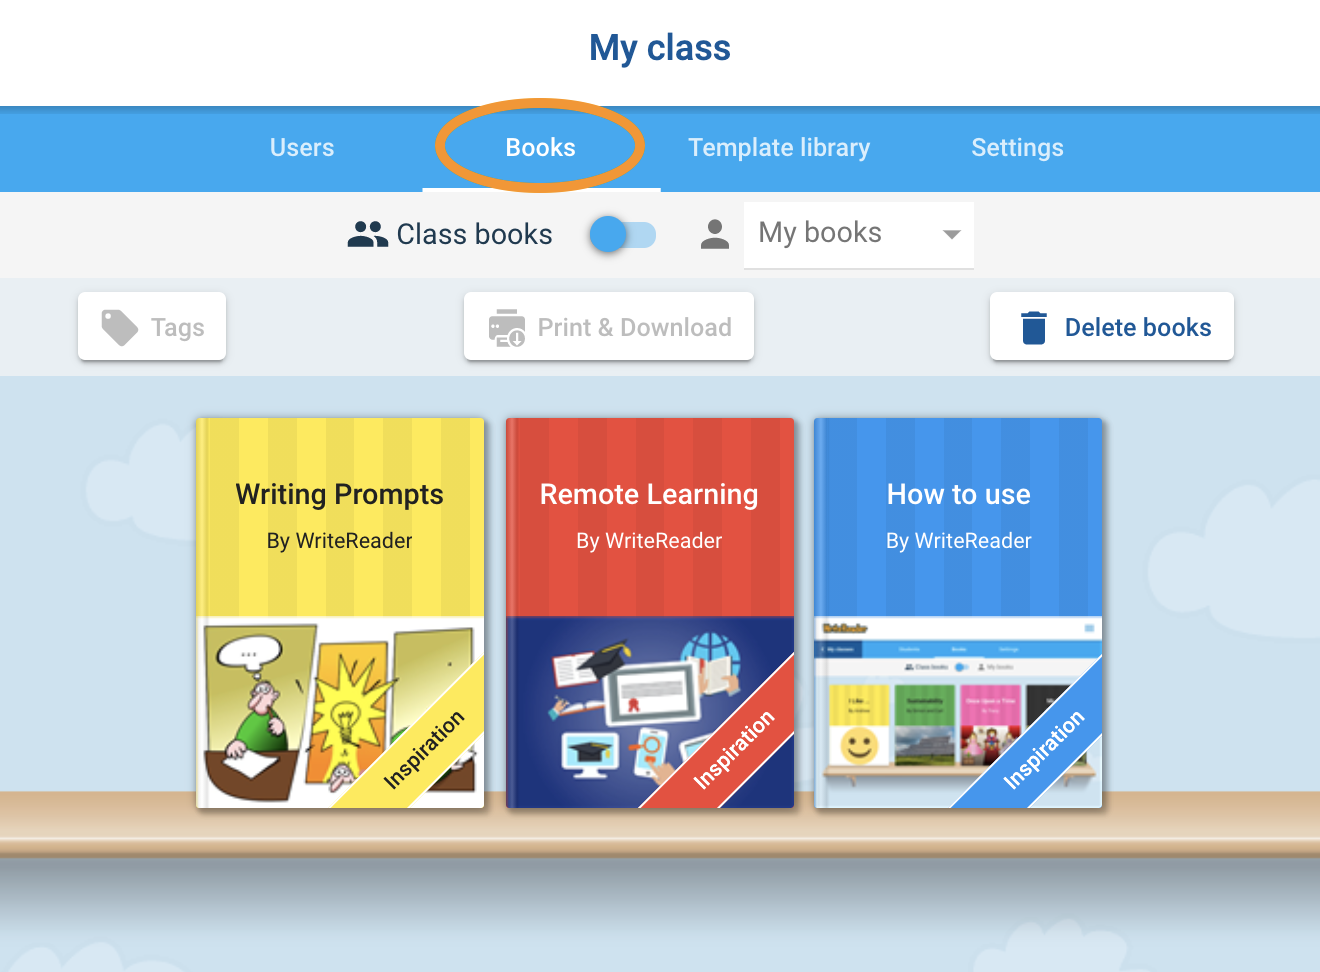Toggle the Class books switch
Viewport: 1320px width, 972px height.
pyautogui.click(x=622, y=235)
